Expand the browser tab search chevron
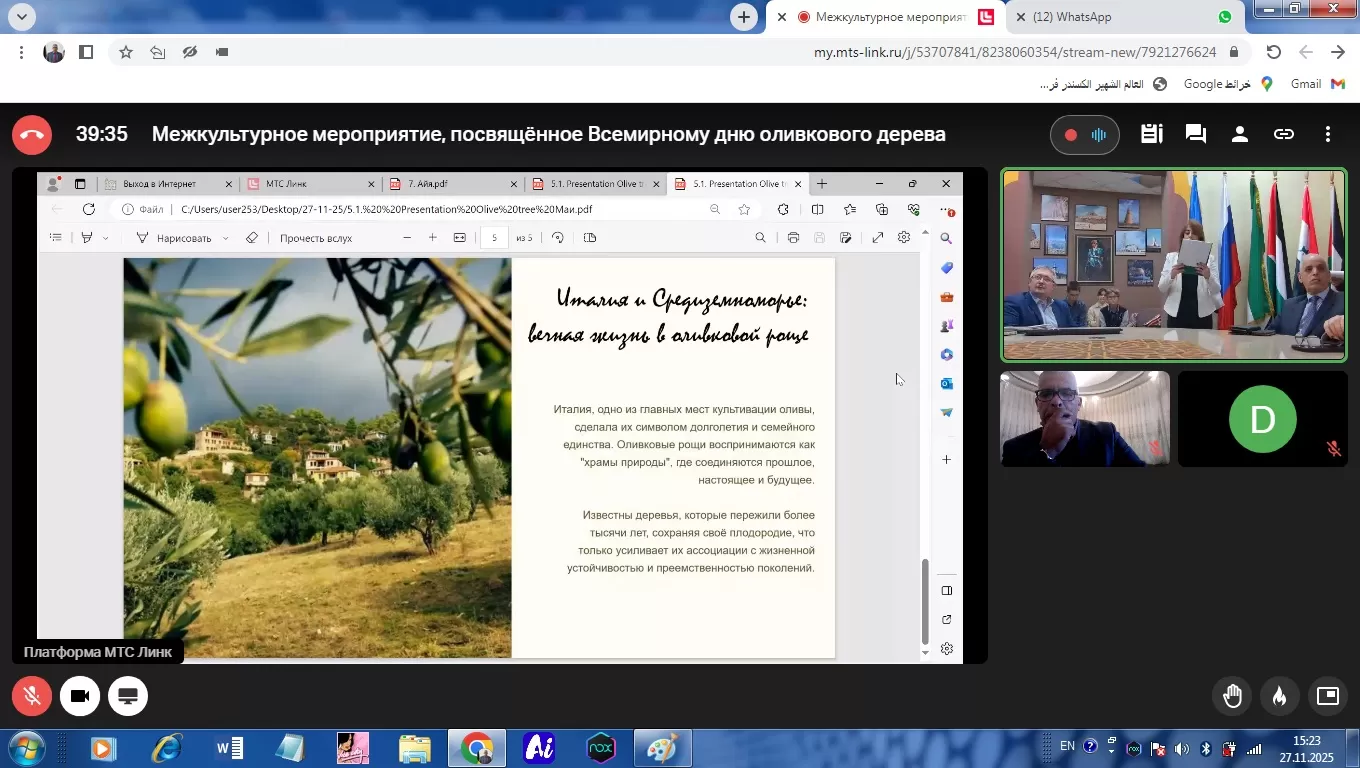 tap(21, 17)
